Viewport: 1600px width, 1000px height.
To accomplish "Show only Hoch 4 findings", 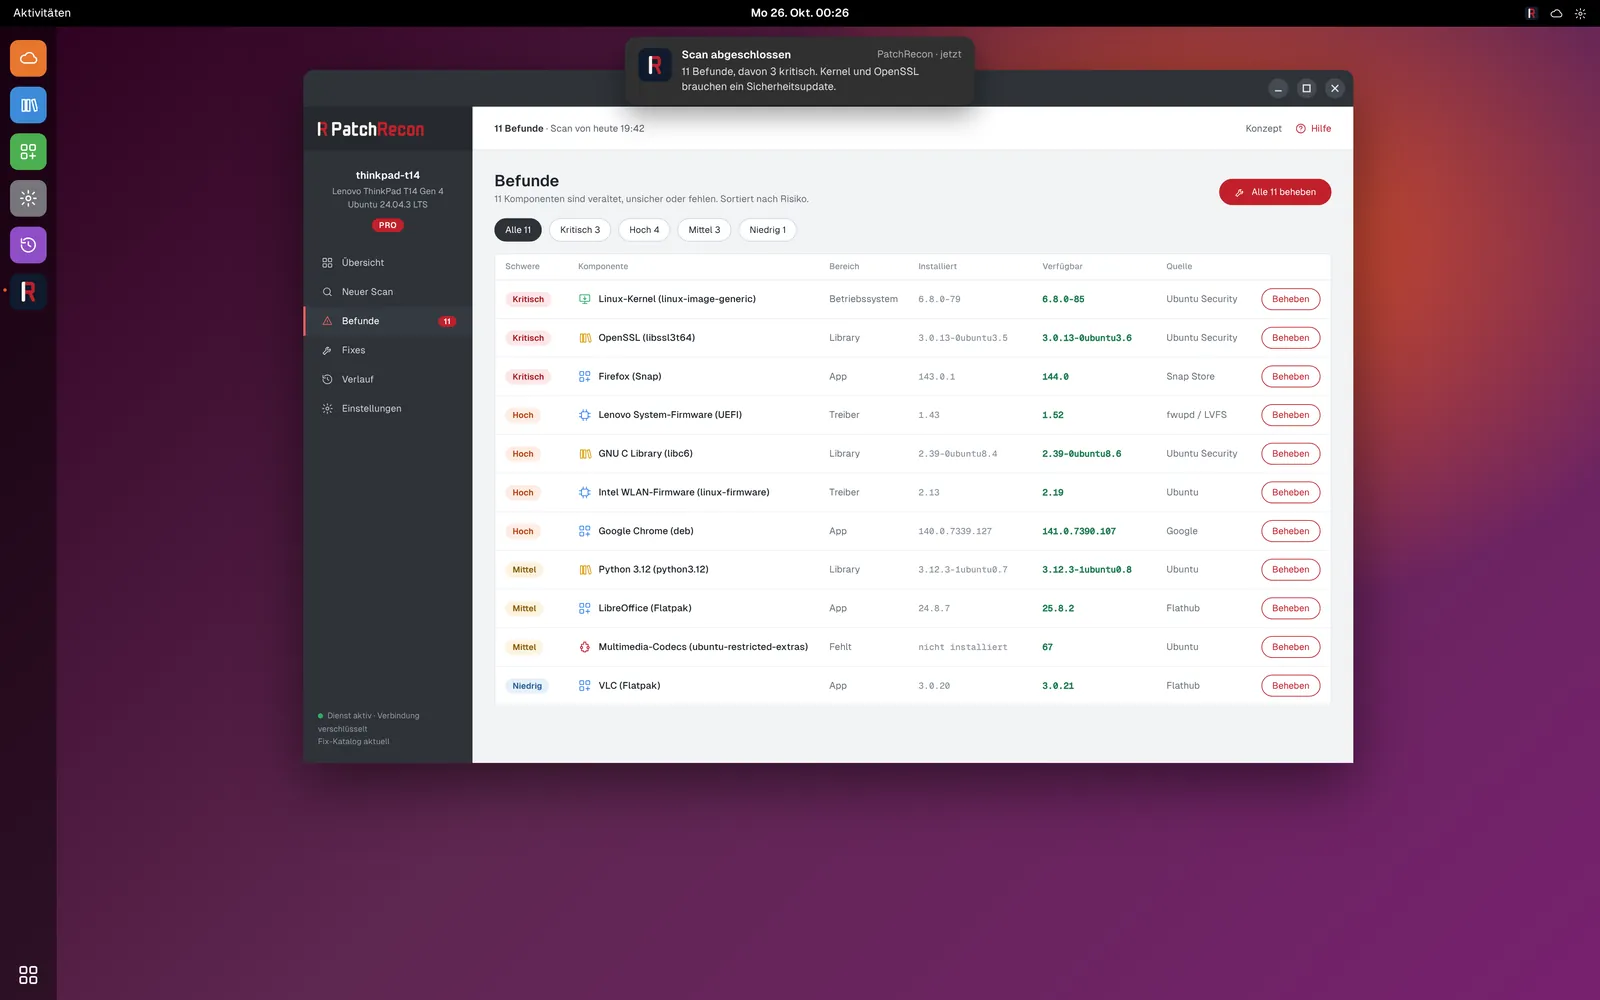I will 644,230.
